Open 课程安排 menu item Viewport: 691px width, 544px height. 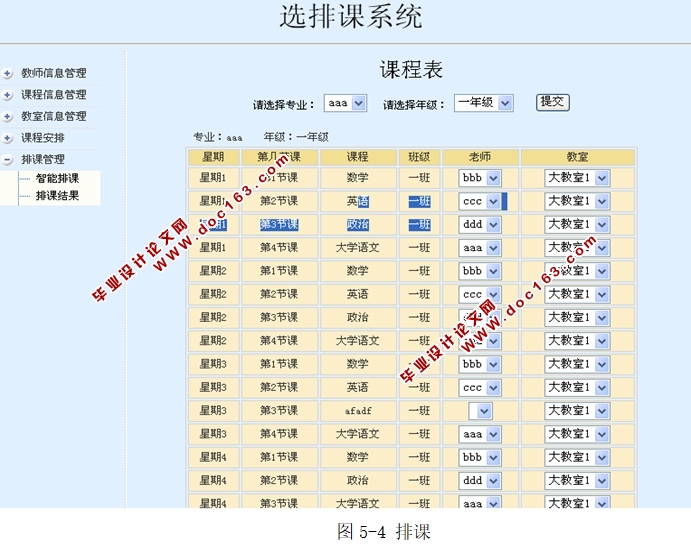click(x=43, y=138)
